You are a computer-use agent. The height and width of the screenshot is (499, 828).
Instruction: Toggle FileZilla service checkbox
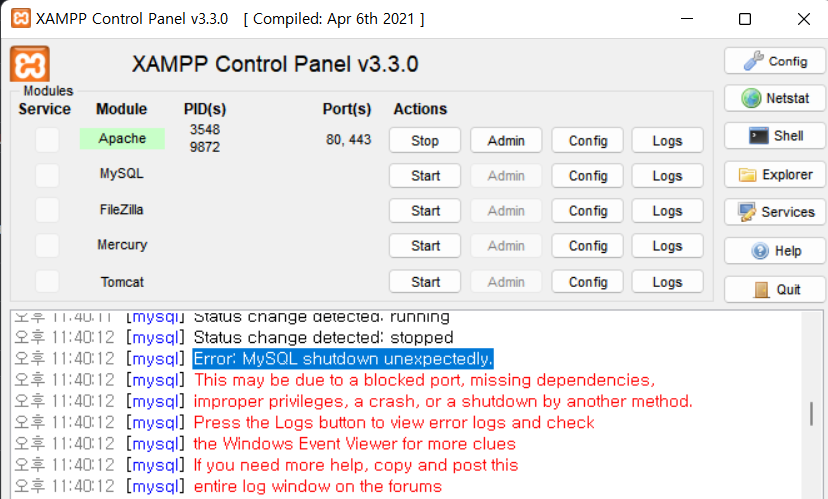[47, 210]
